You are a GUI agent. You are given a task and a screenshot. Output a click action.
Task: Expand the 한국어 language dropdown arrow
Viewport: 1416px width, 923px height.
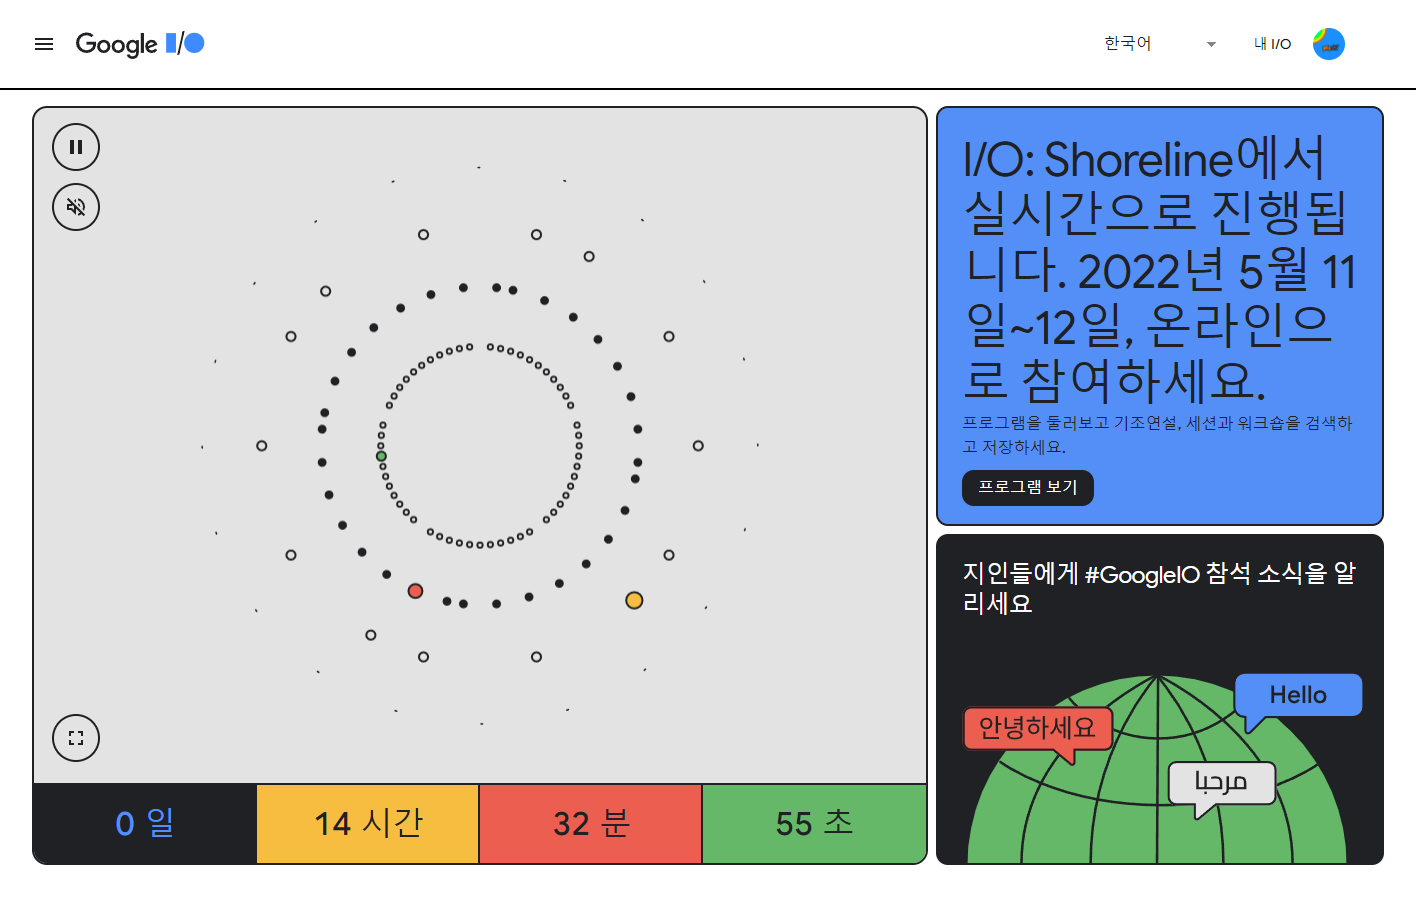pyautogui.click(x=1211, y=44)
